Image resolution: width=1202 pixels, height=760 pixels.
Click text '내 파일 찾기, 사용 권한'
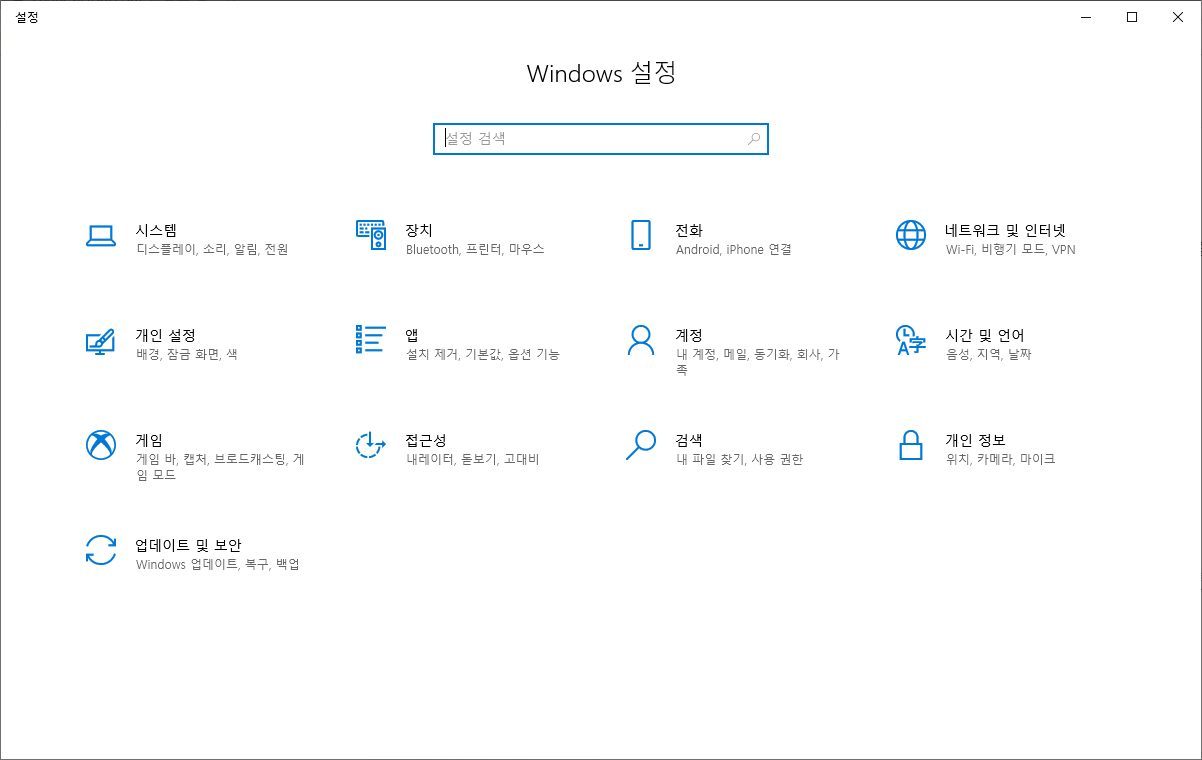coord(739,460)
